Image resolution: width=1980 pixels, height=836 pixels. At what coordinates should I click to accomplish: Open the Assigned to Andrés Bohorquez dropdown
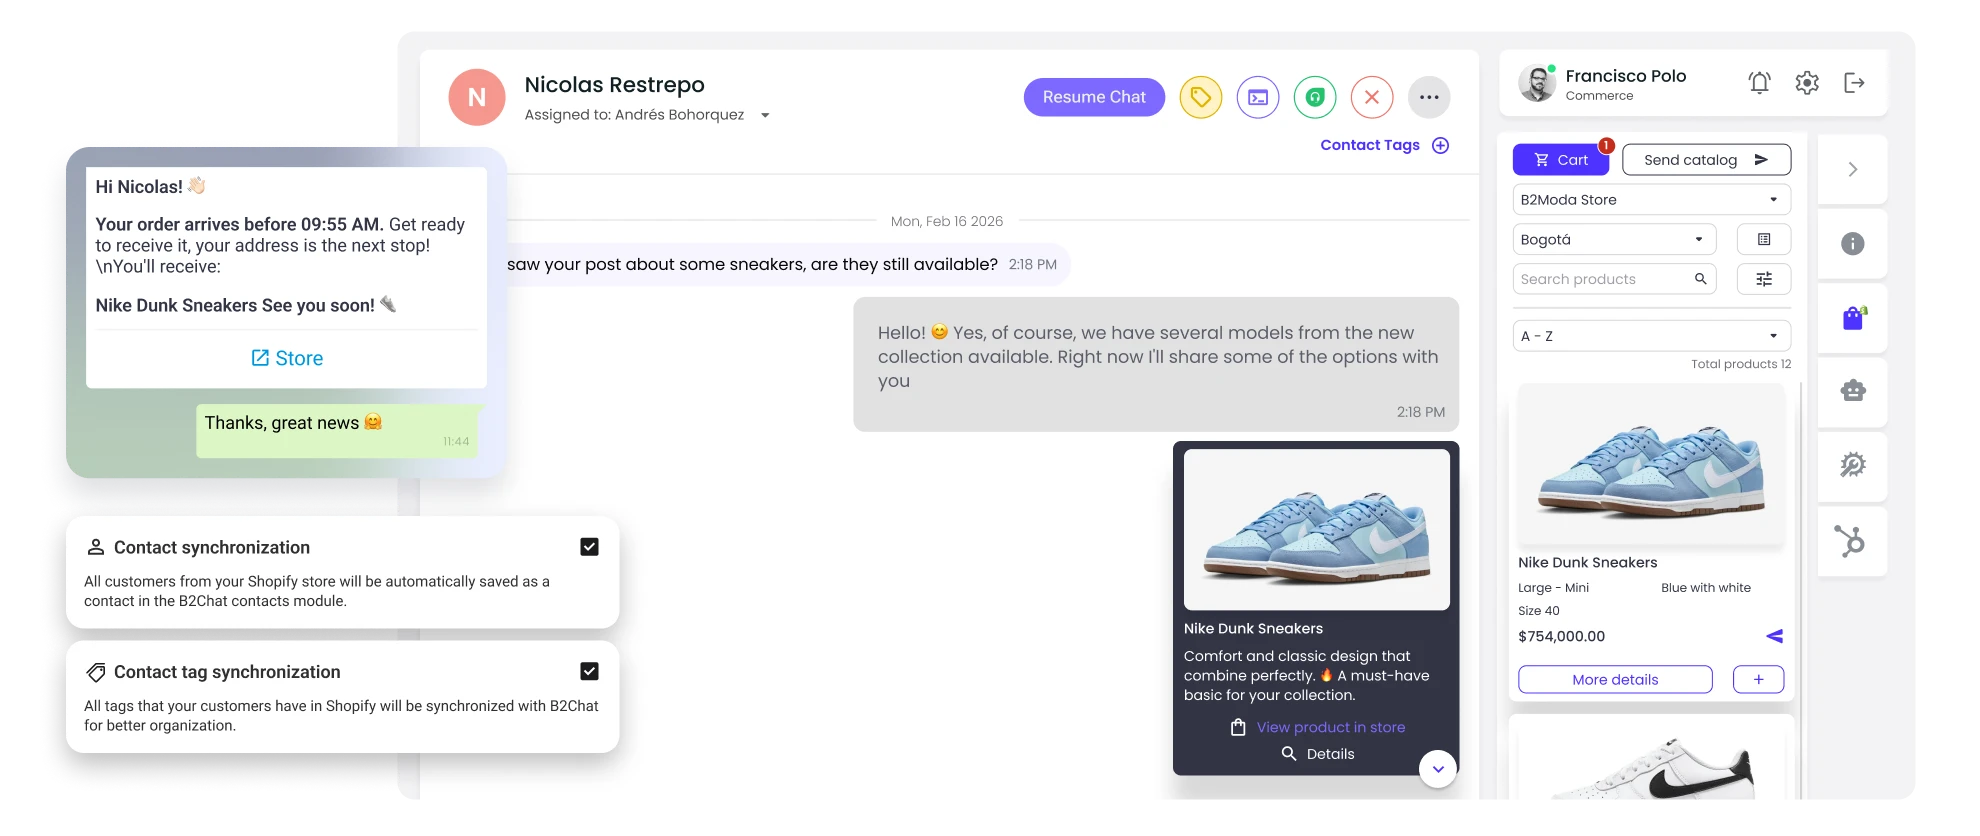coord(765,115)
